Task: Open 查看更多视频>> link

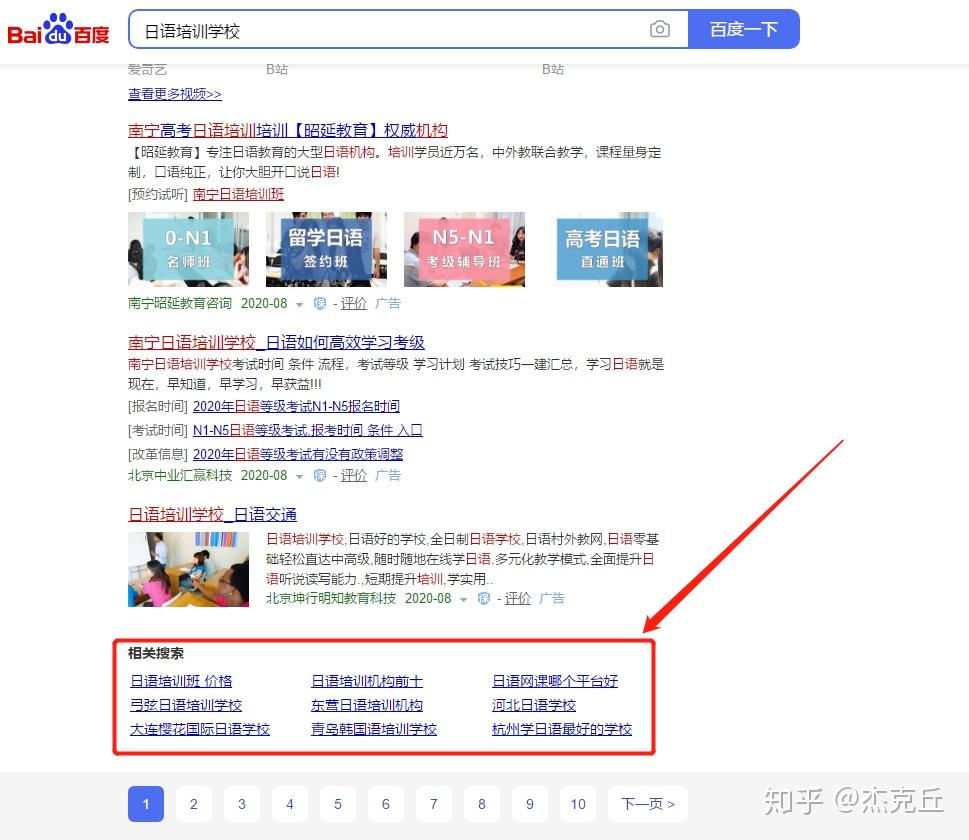Action: tap(174, 94)
